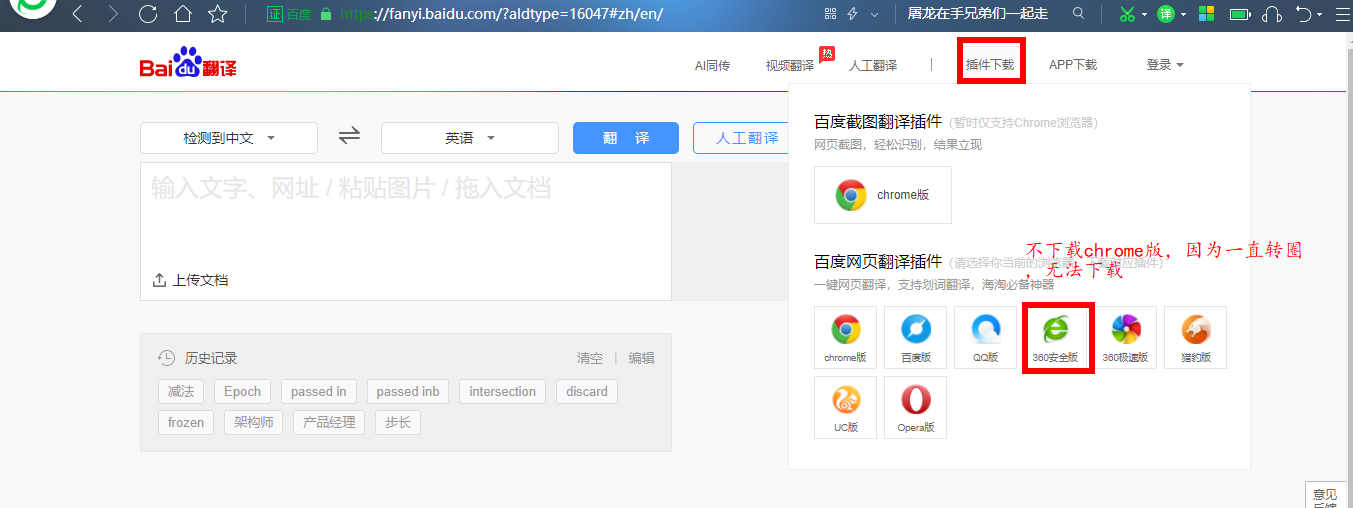Screen dimensions: 1353x508
Task: Select history tag frozen
Action: [186, 422]
